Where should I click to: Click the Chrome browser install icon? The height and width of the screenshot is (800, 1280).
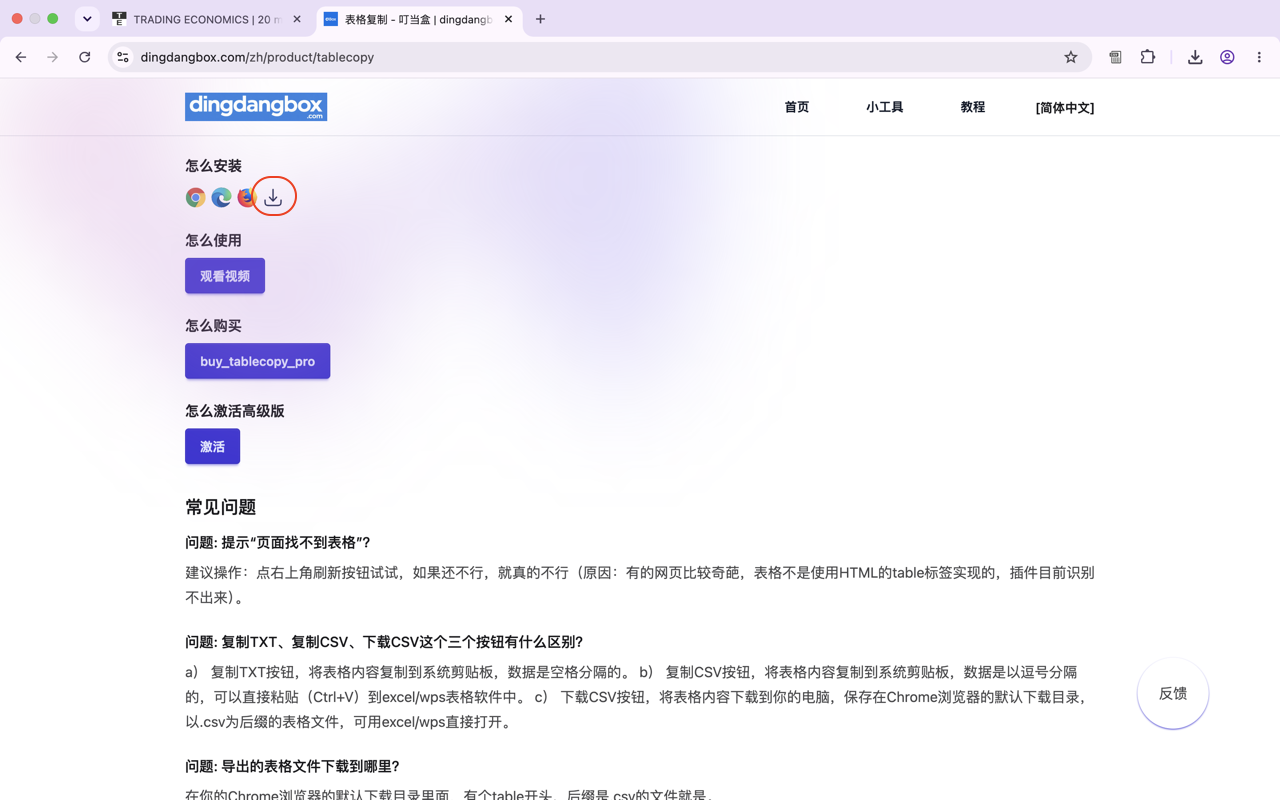(196, 197)
